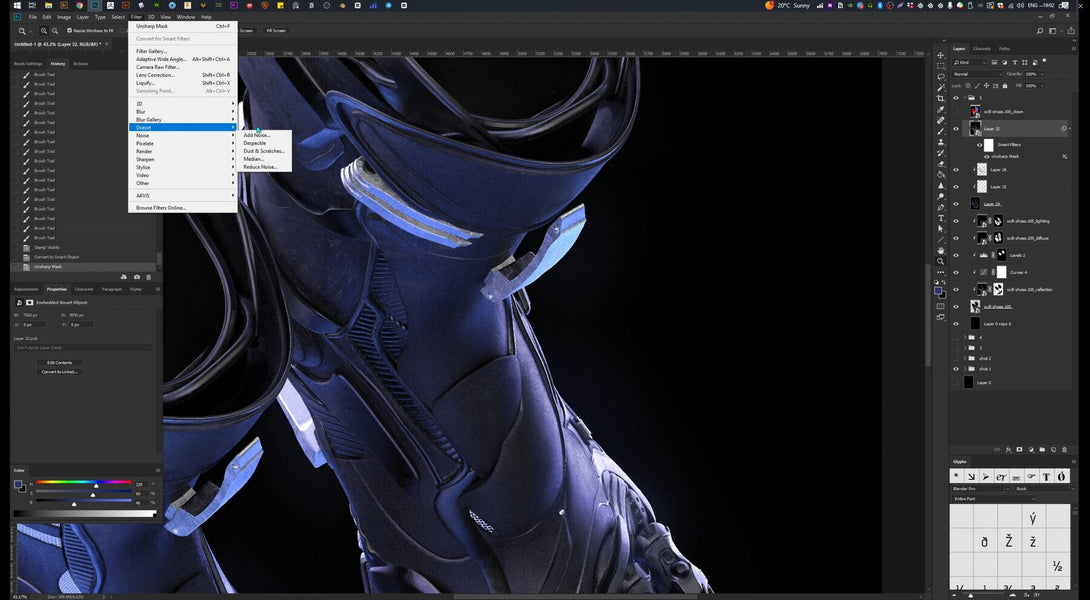Image resolution: width=1090 pixels, height=600 pixels.
Task: Select the Brush tool in toolbar
Action: 941,131
